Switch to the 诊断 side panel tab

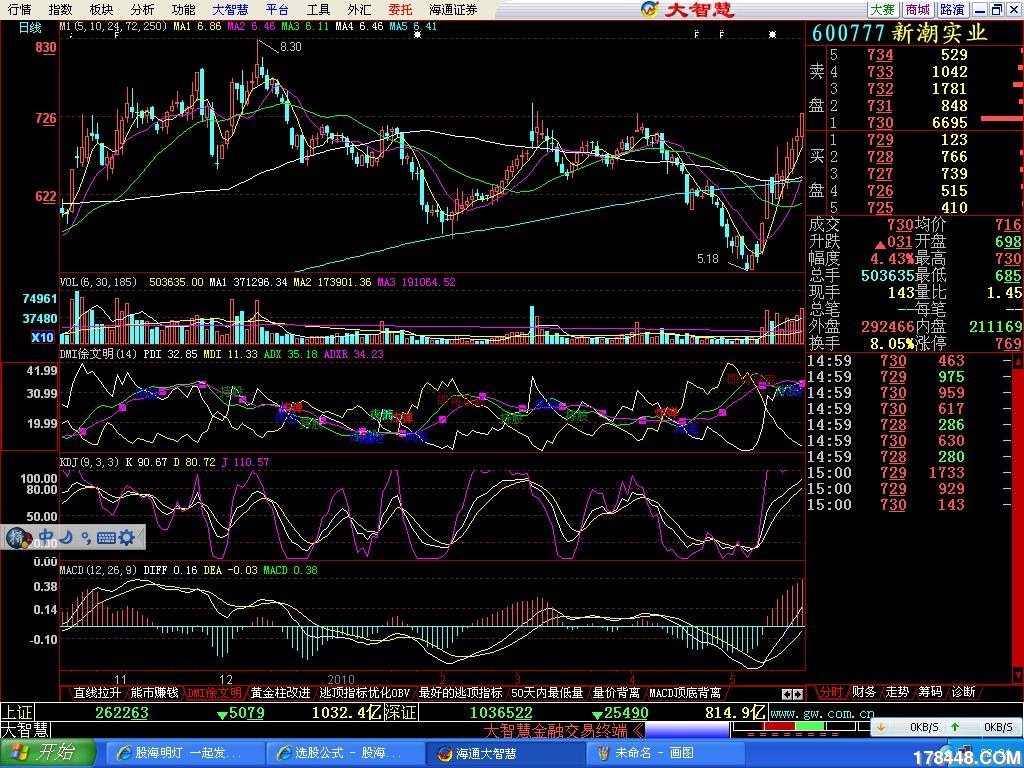[x=963, y=692]
